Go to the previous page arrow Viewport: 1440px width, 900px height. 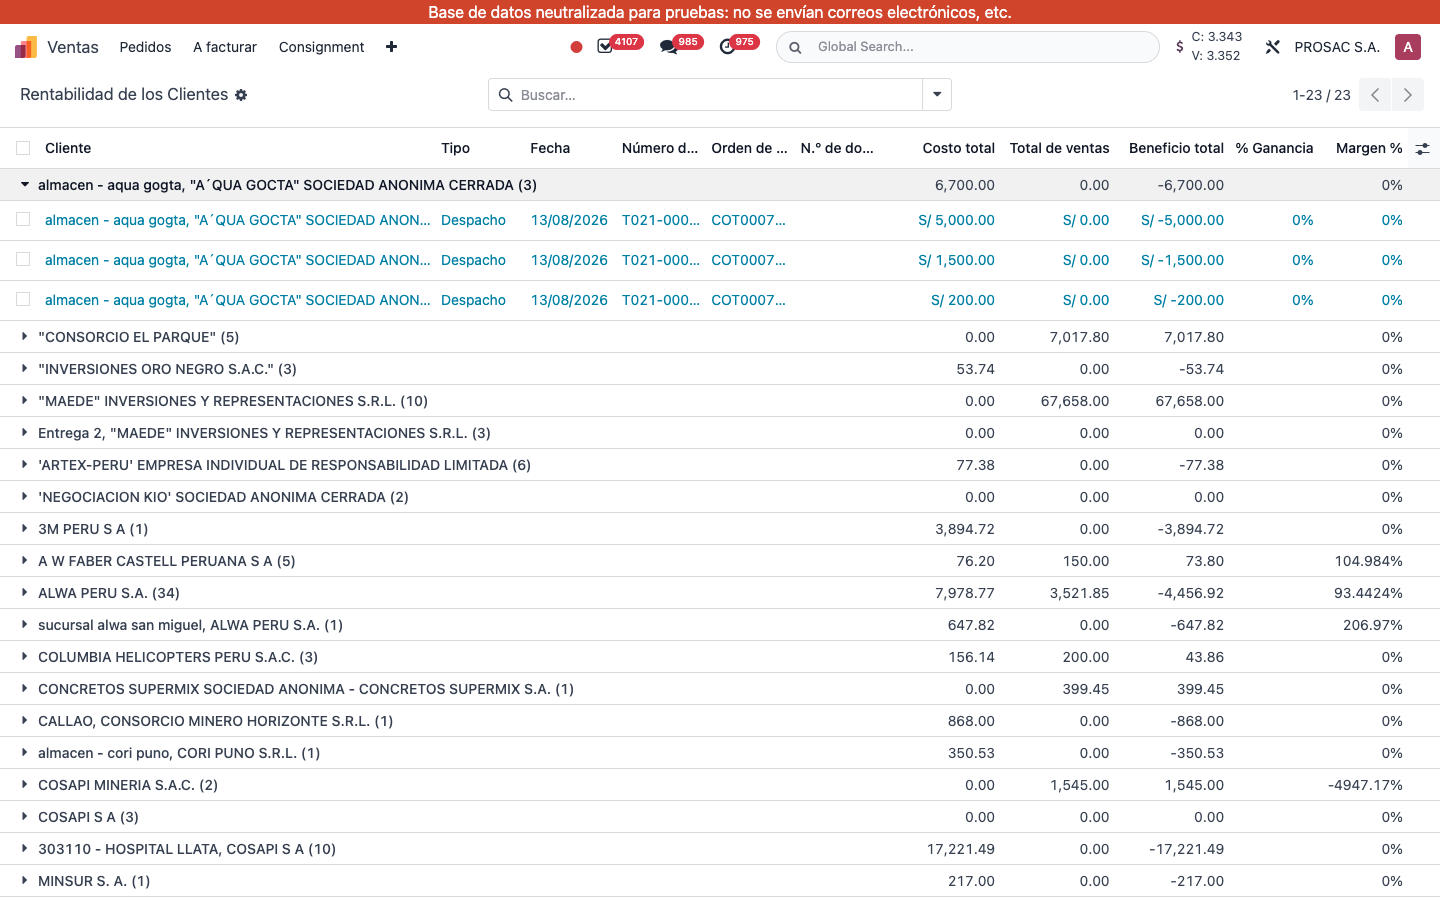tap(1375, 95)
